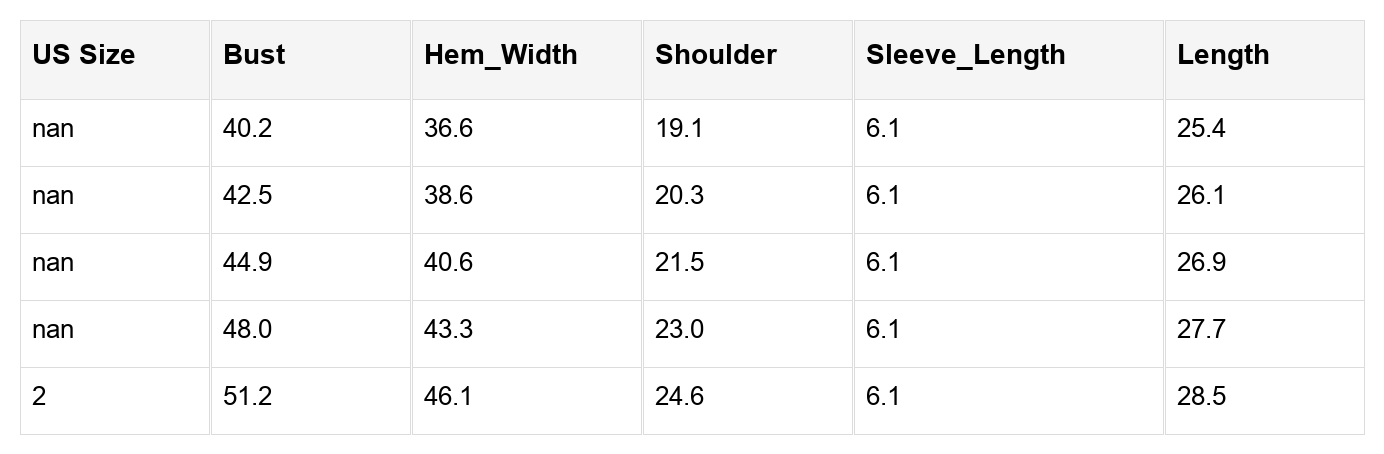Select the Hem_Width value 40.6

pos(448,263)
